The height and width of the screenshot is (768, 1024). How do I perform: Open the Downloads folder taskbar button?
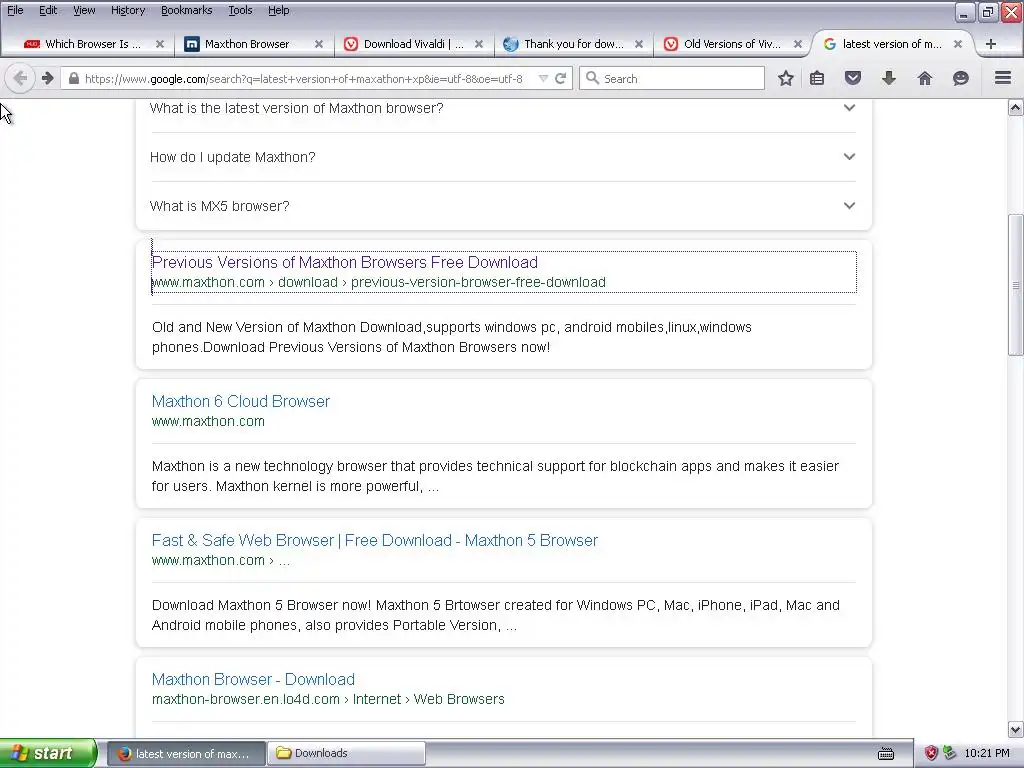[x=347, y=754]
